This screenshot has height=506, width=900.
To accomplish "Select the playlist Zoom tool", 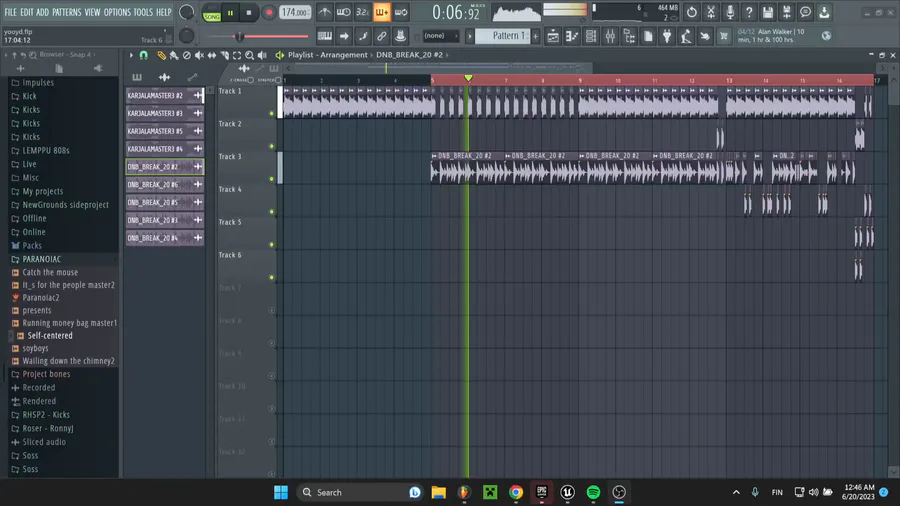I will (x=250, y=55).
